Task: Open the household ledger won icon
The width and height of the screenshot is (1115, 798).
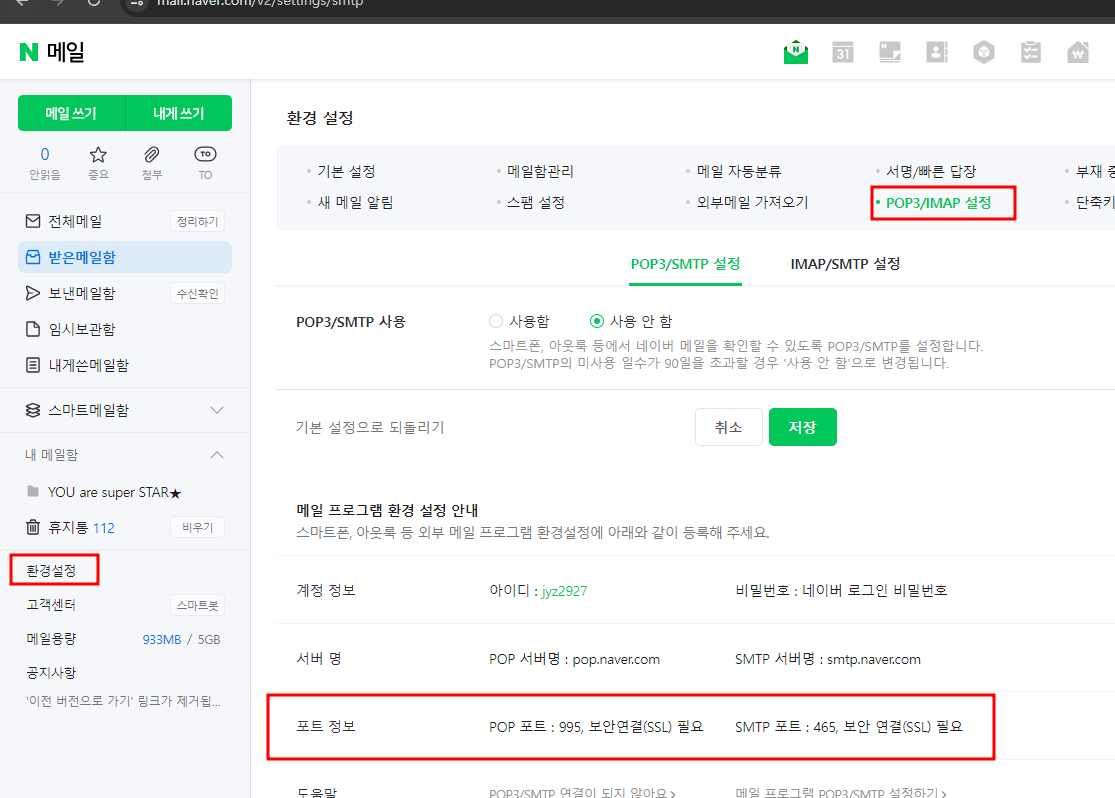Action: click(x=1078, y=52)
